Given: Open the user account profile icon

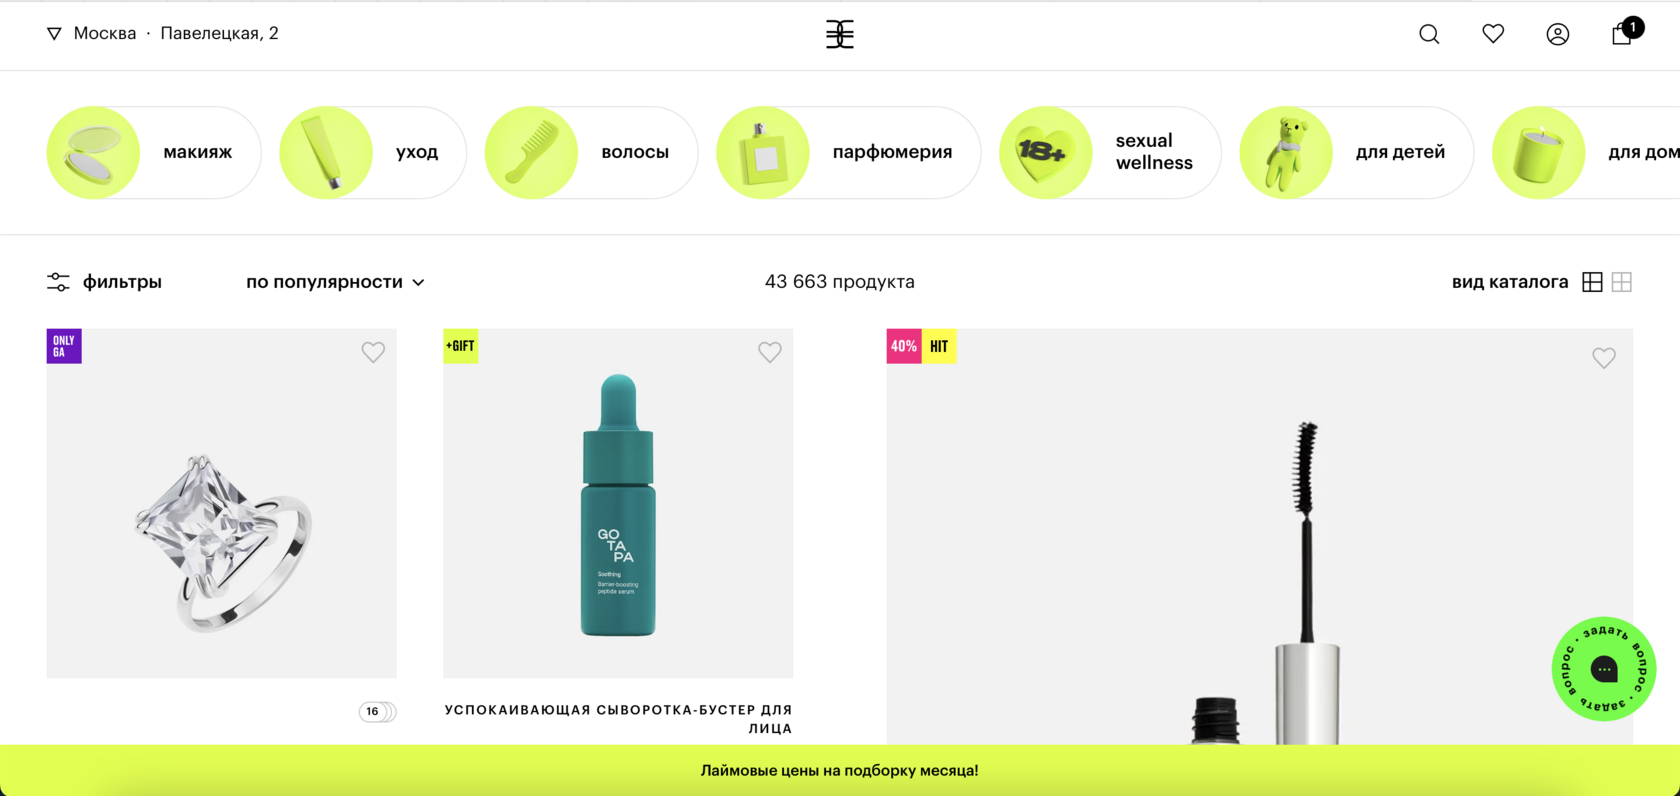Looking at the screenshot, I should coord(1558,34).
